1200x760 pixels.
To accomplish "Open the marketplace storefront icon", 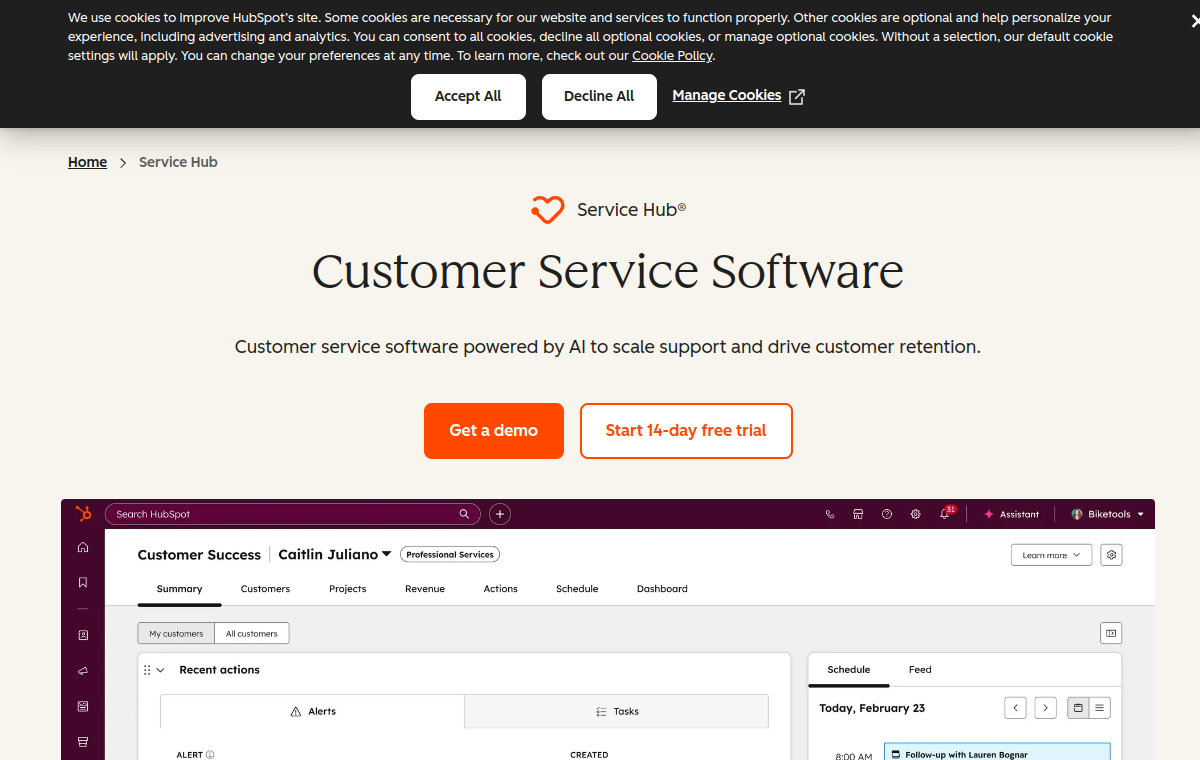I will (858, 514).
